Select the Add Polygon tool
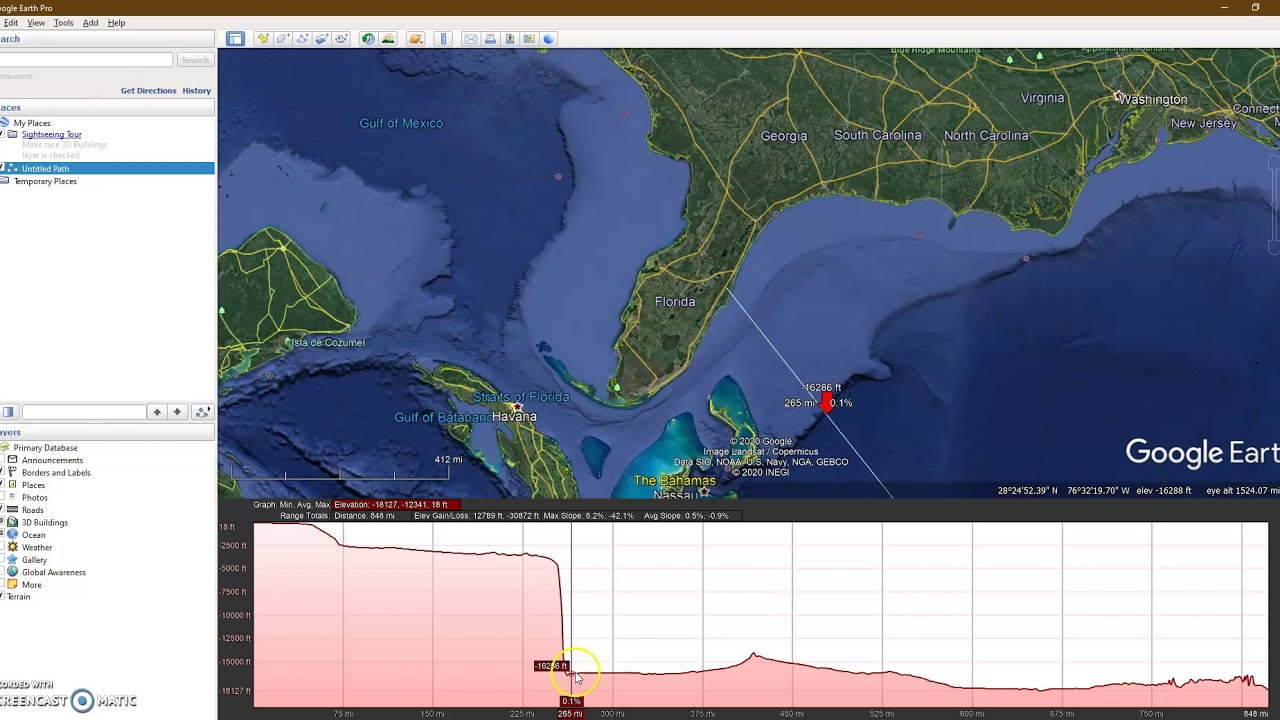Screen dimensions: 1280x720 tap(283, 39)
